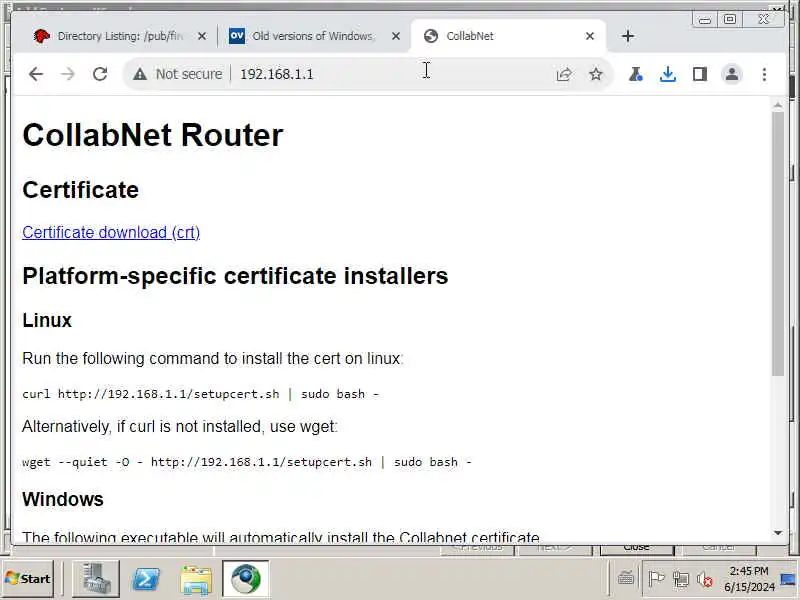Click the browser forward arrow
Viewport: 800px width, 600px height.
[67, 74]
